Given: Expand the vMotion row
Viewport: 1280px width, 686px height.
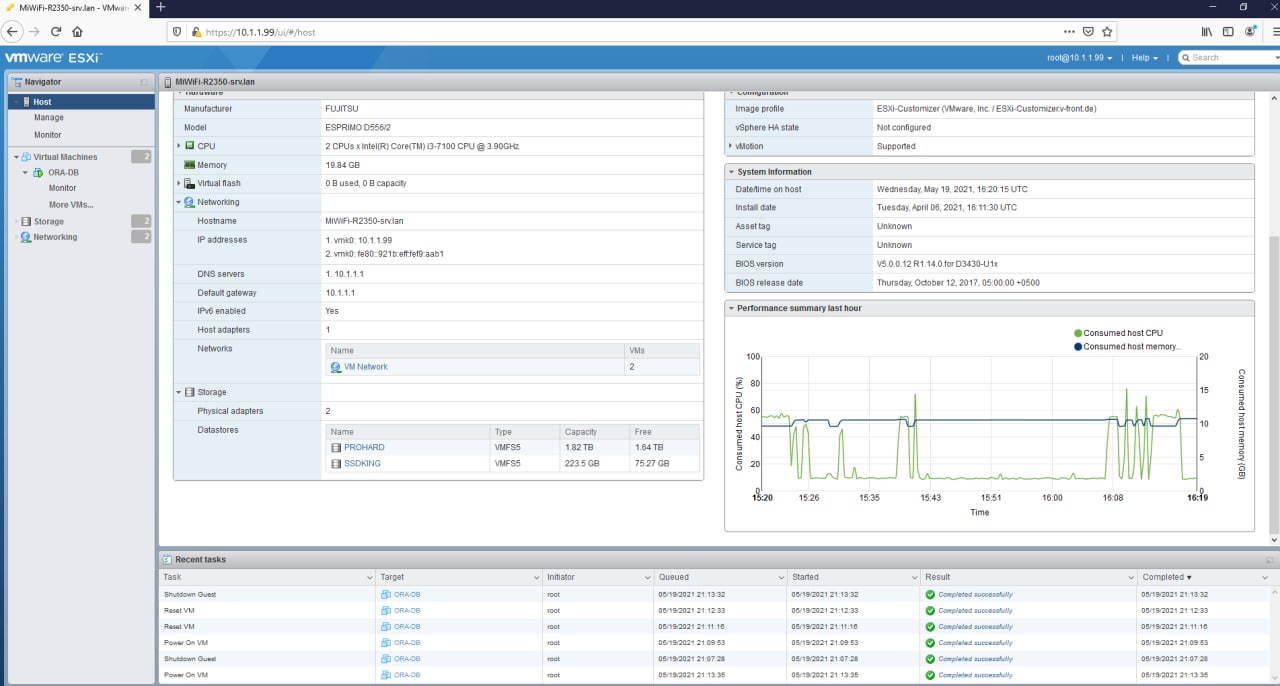Looking at the screenshot, I should [731, 146].
